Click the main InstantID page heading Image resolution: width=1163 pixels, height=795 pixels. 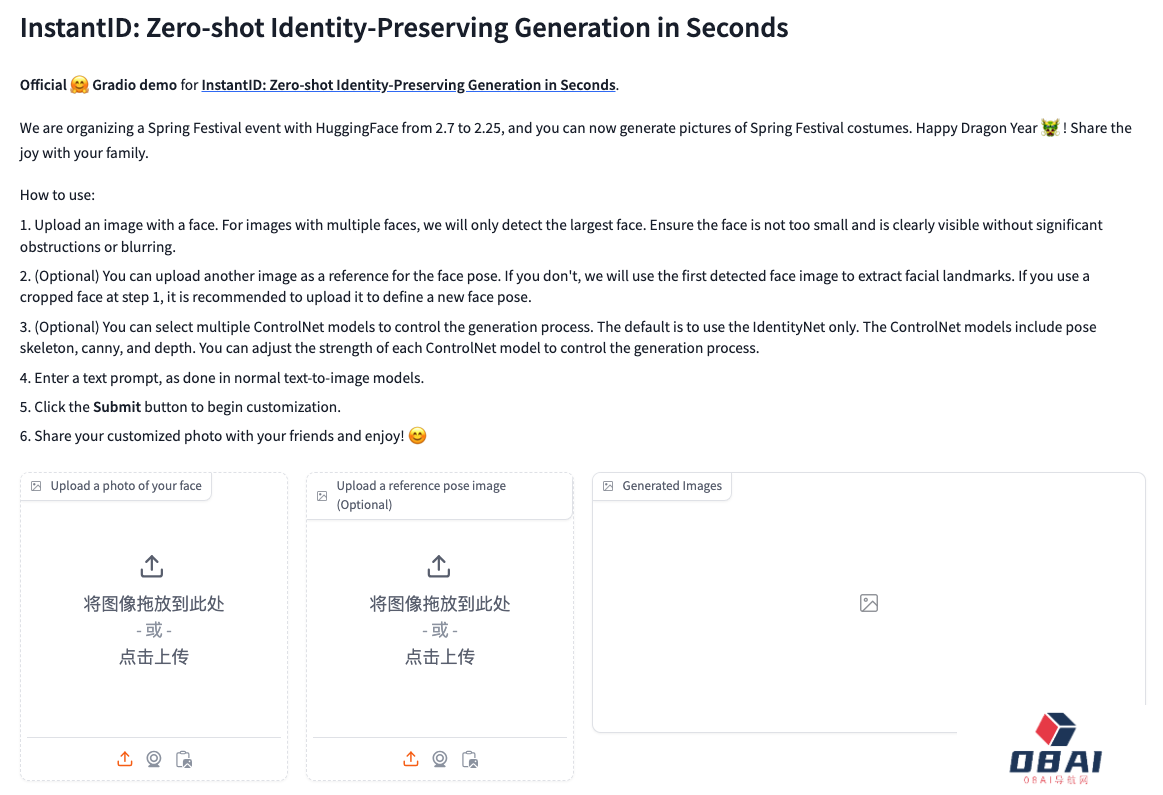(404, 28)
